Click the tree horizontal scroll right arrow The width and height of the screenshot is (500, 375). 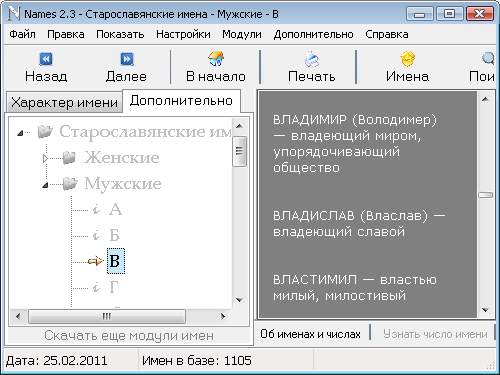223,316
